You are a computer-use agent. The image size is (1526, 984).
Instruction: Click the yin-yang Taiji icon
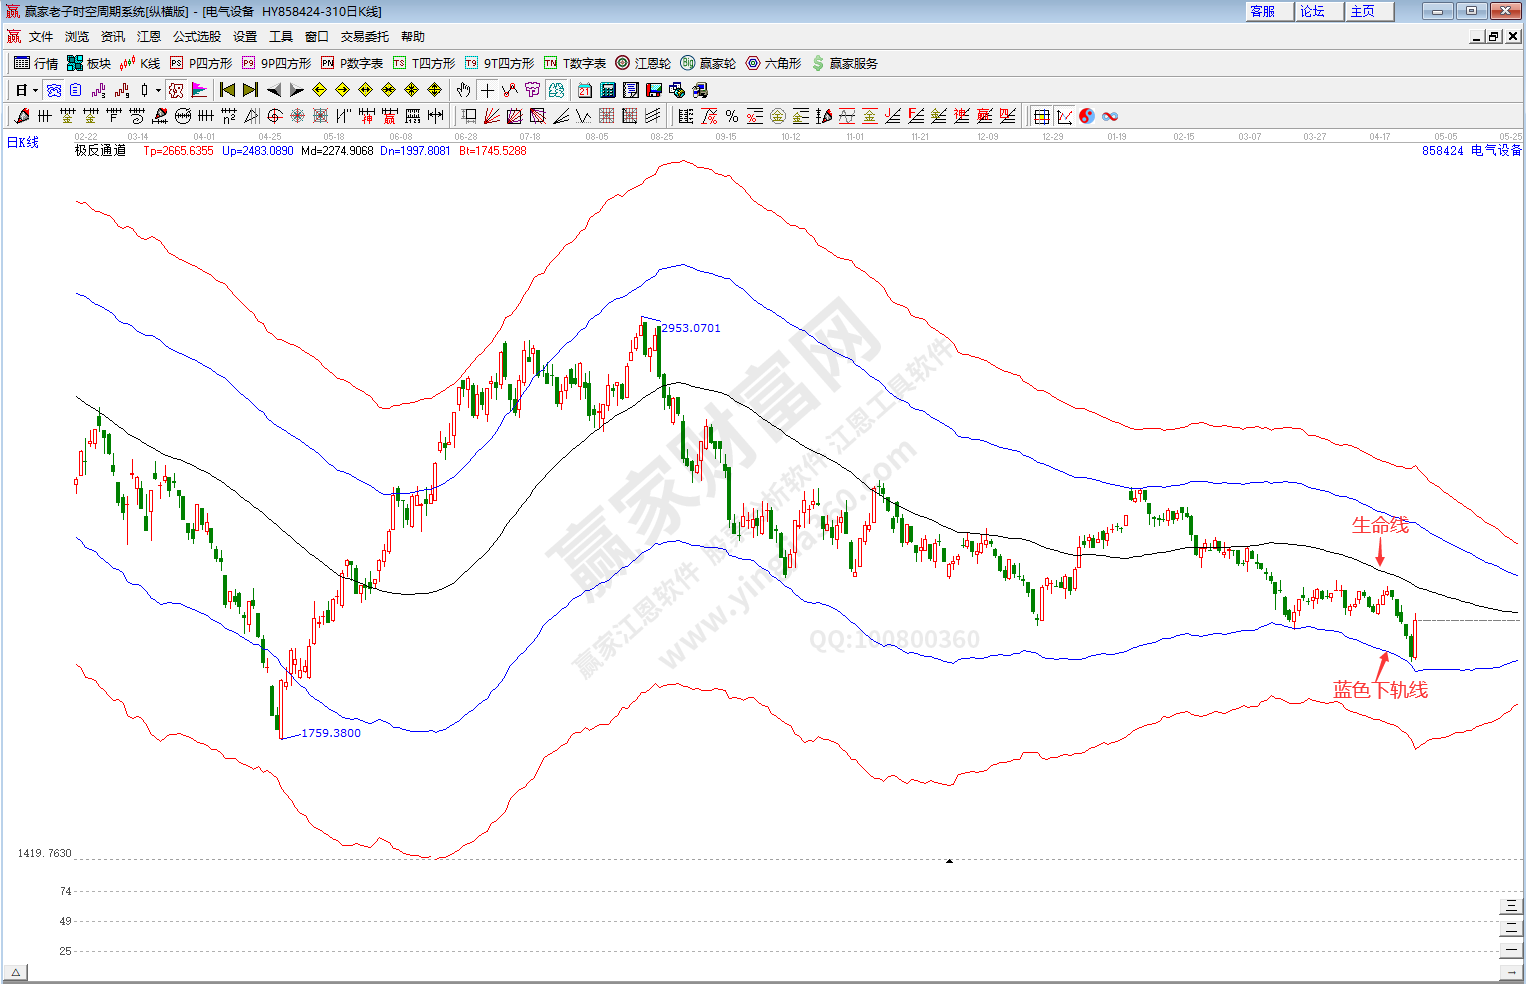[1087, 116]
